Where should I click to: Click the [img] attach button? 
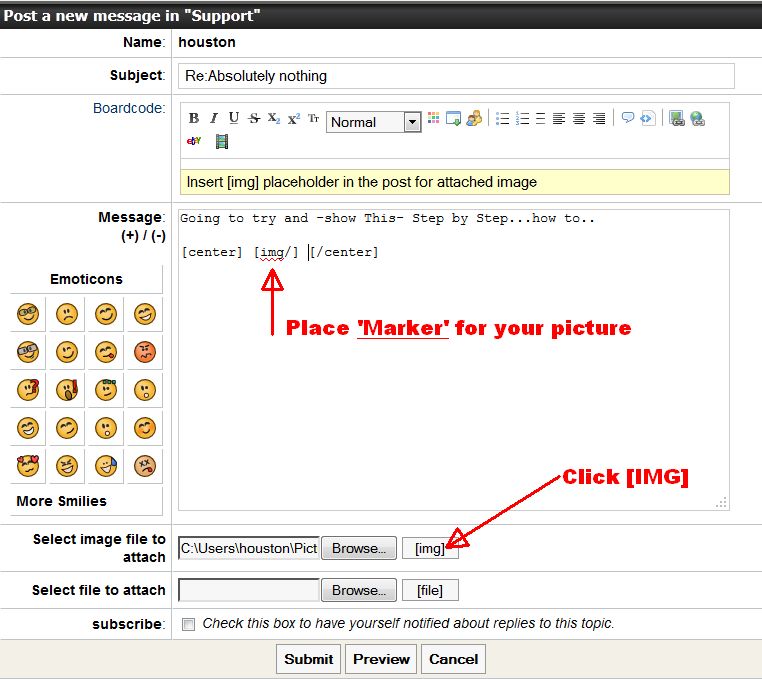pyautogui.click(x=430, y=548)
